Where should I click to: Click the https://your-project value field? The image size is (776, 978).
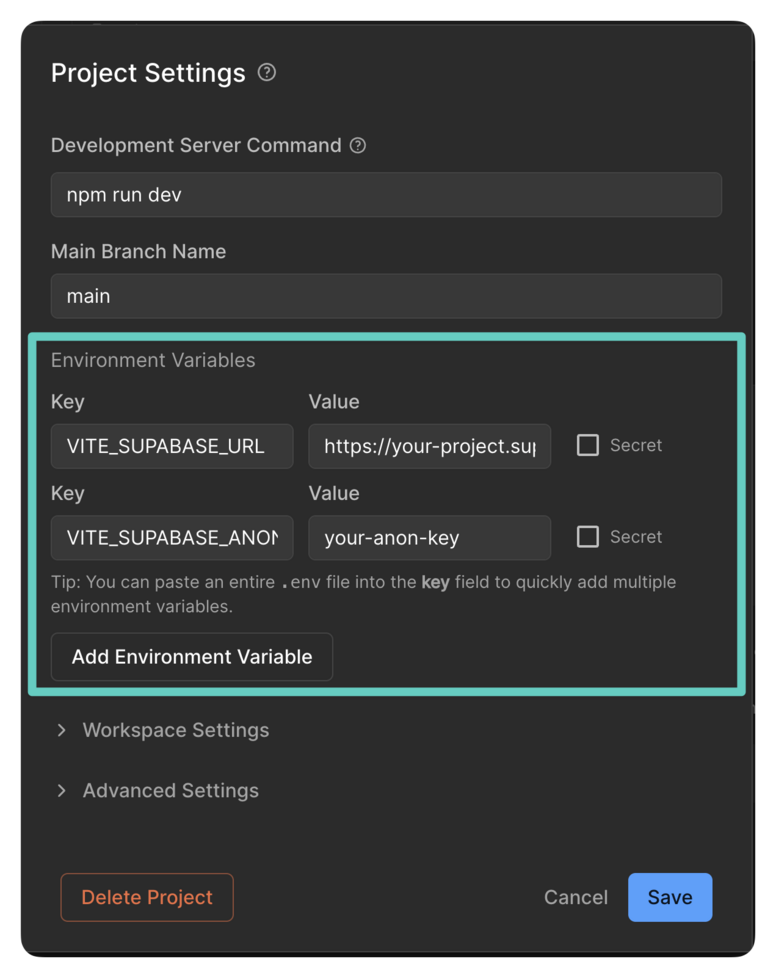point(430,446)
